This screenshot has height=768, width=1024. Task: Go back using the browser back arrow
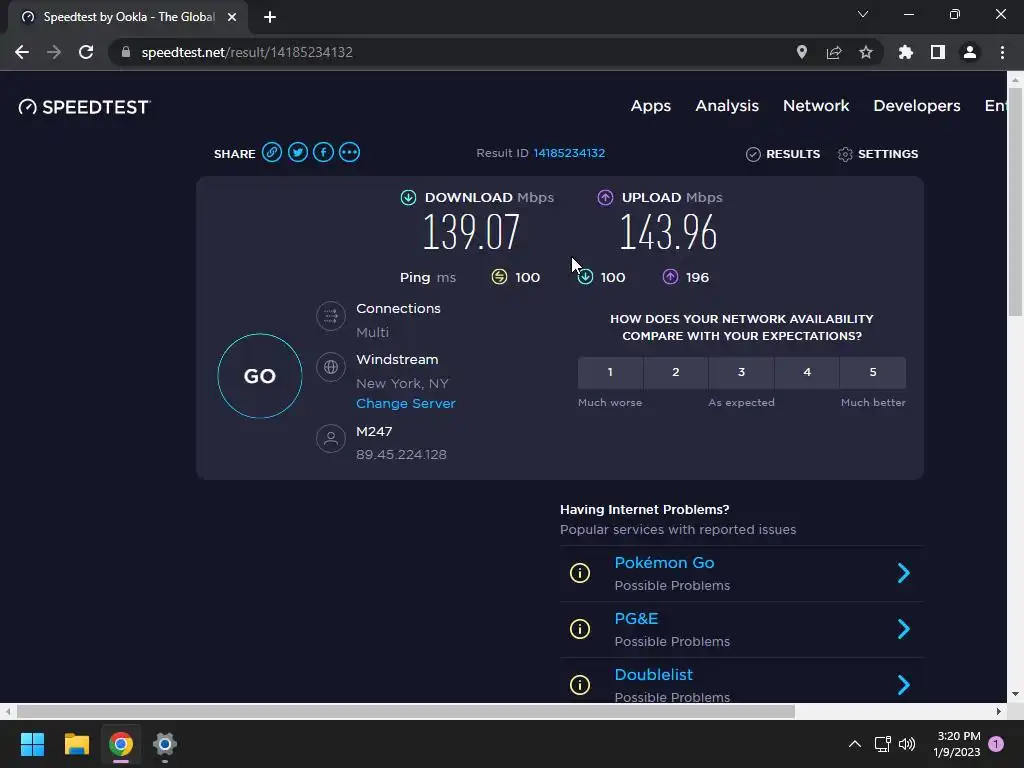click(x=22, y=52)
